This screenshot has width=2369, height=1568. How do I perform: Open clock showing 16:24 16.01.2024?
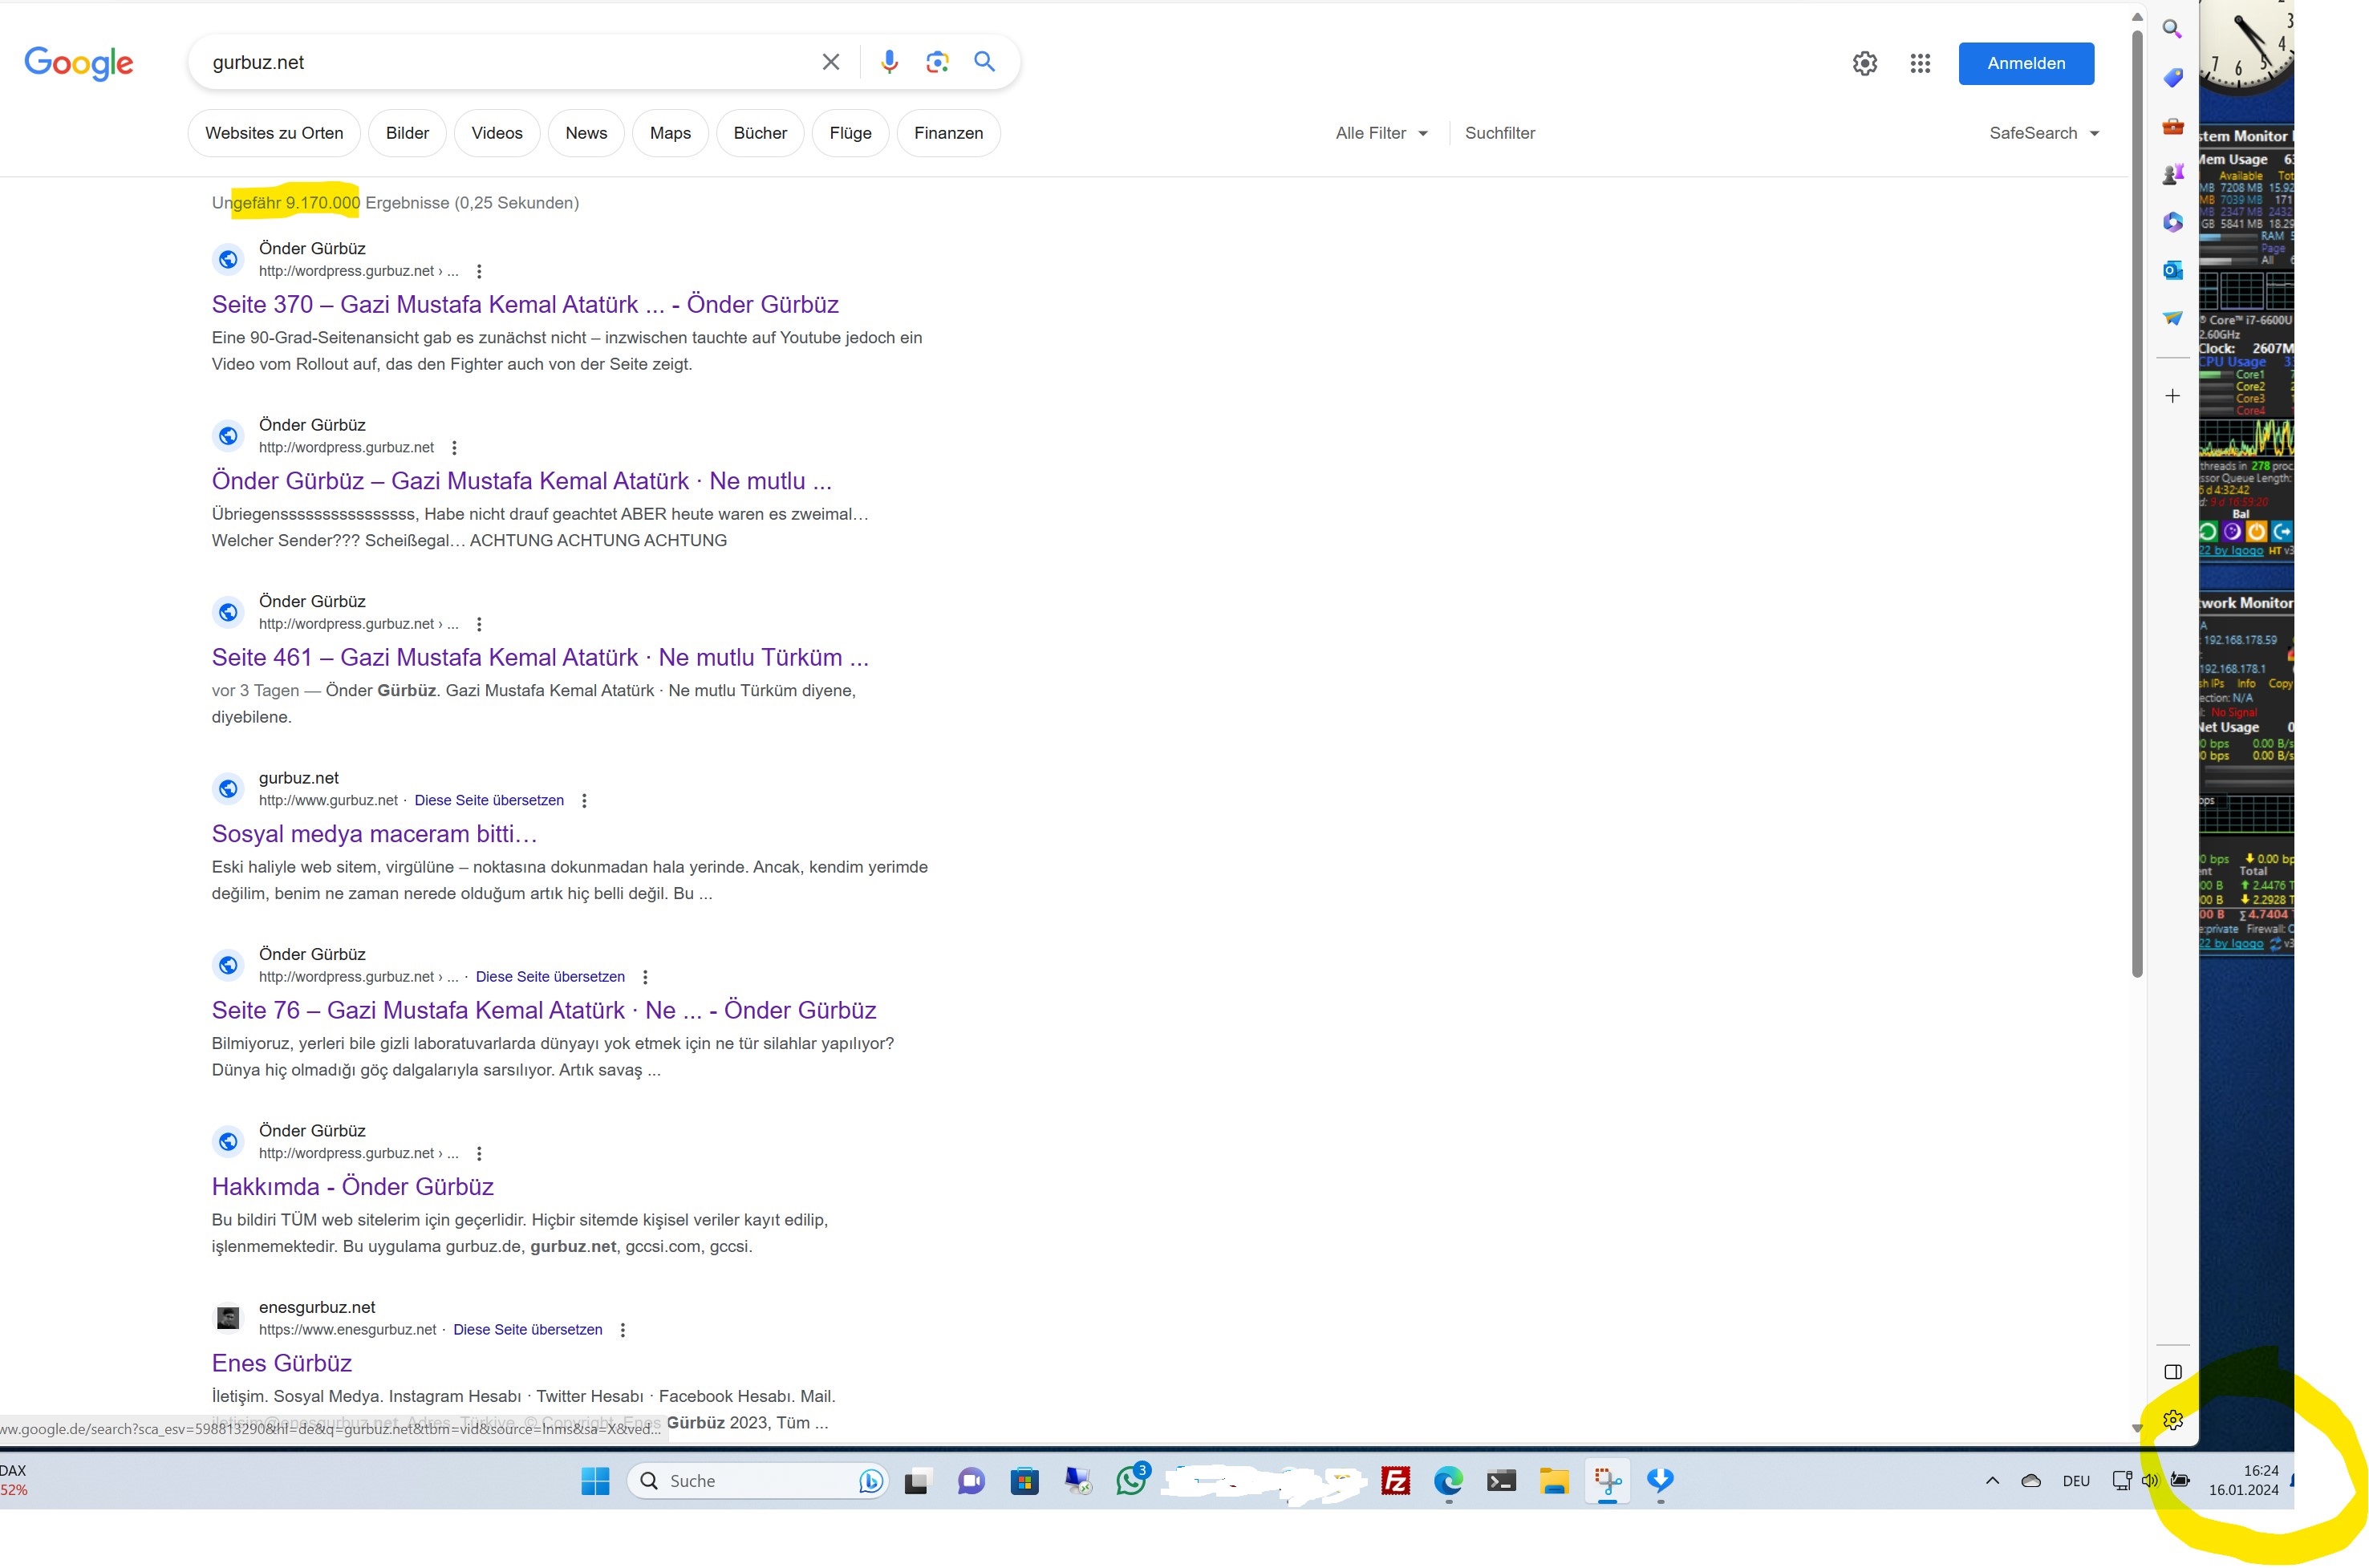tap(2244, 1480)
